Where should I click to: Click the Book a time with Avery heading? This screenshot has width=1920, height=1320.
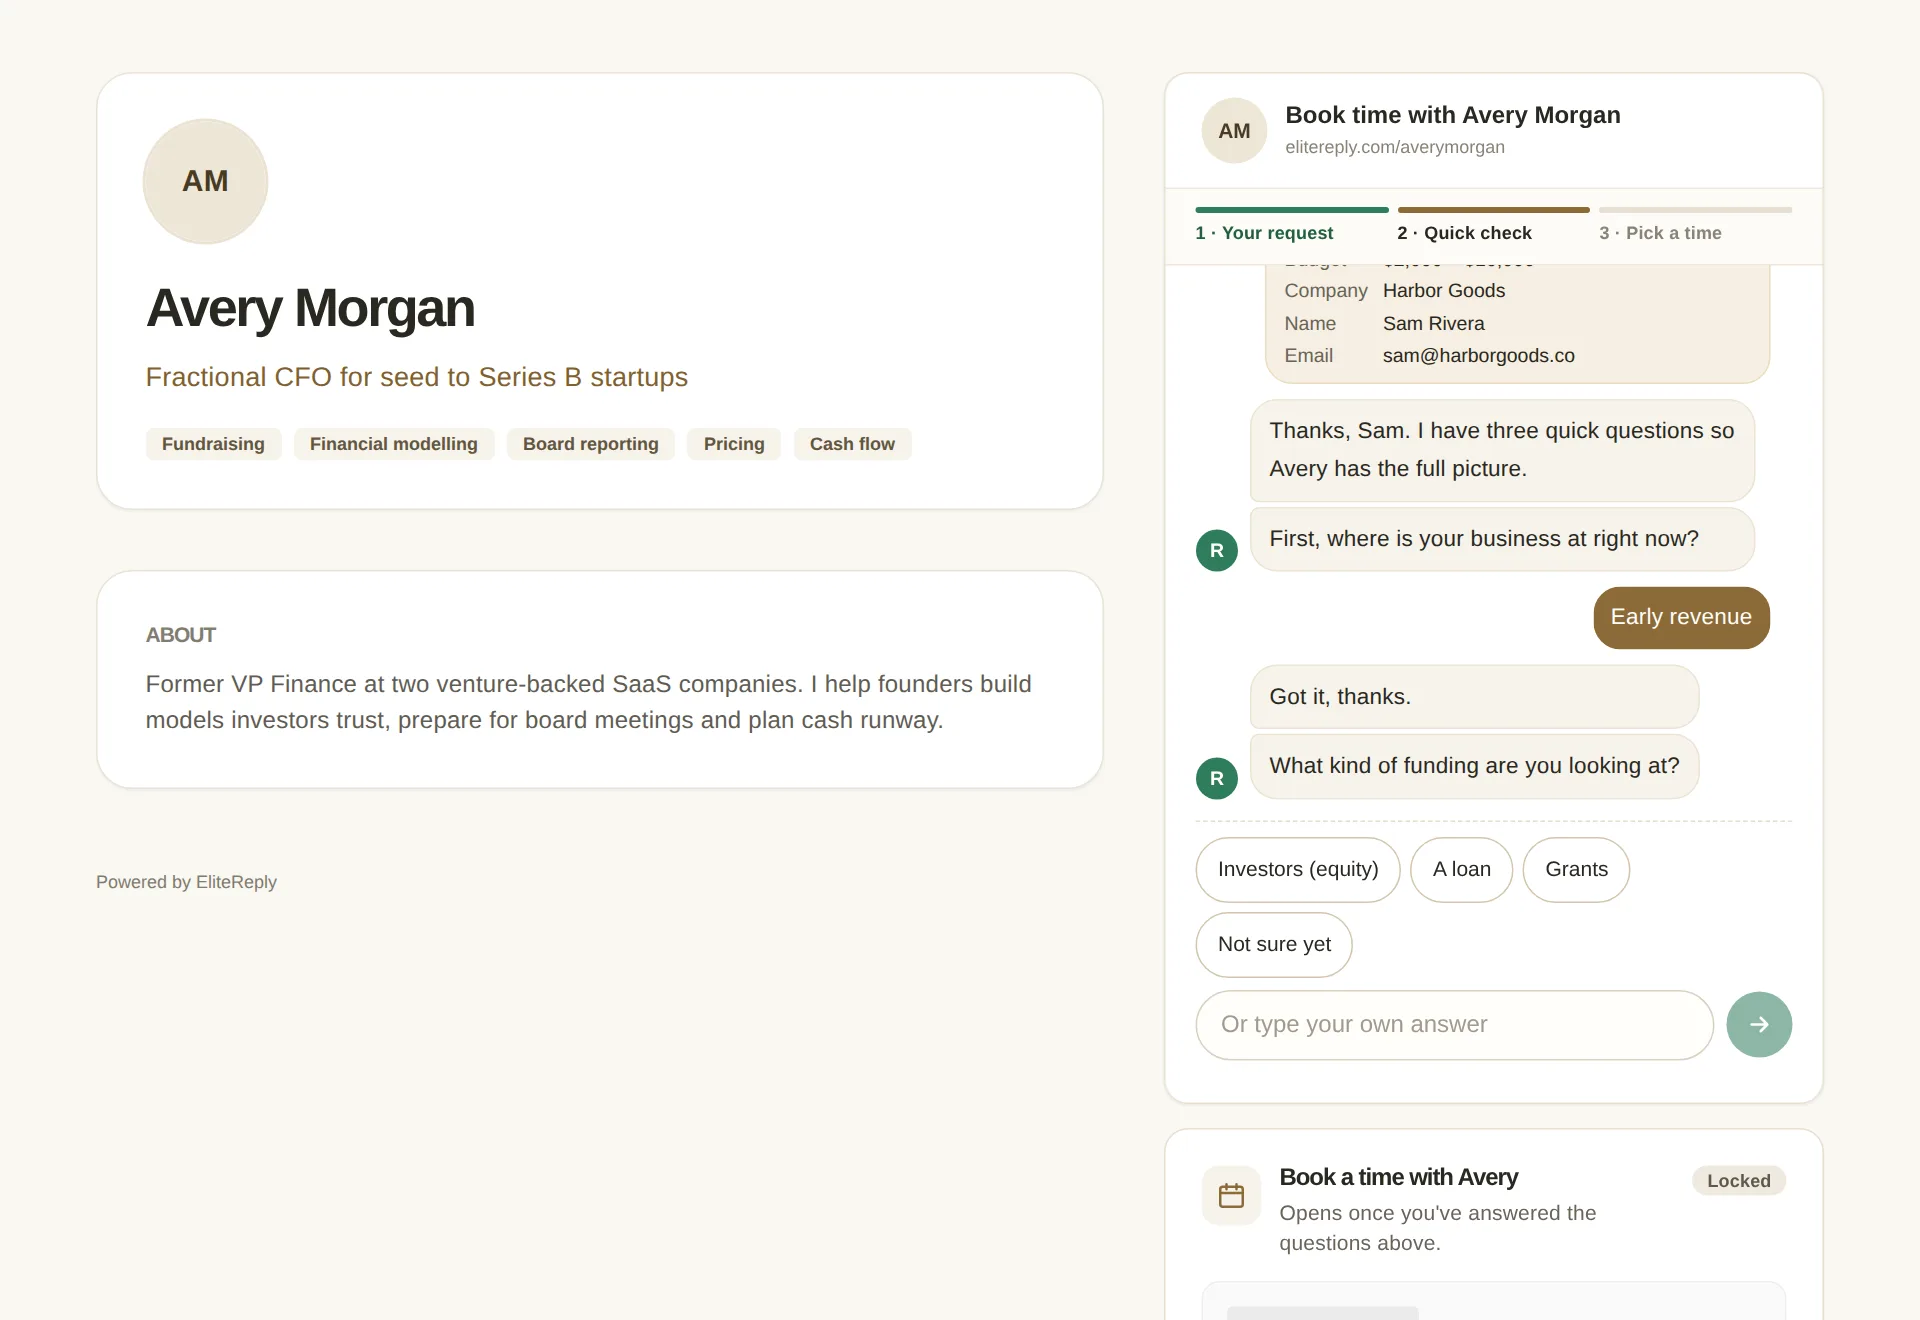click(x=1398, y=1177)
